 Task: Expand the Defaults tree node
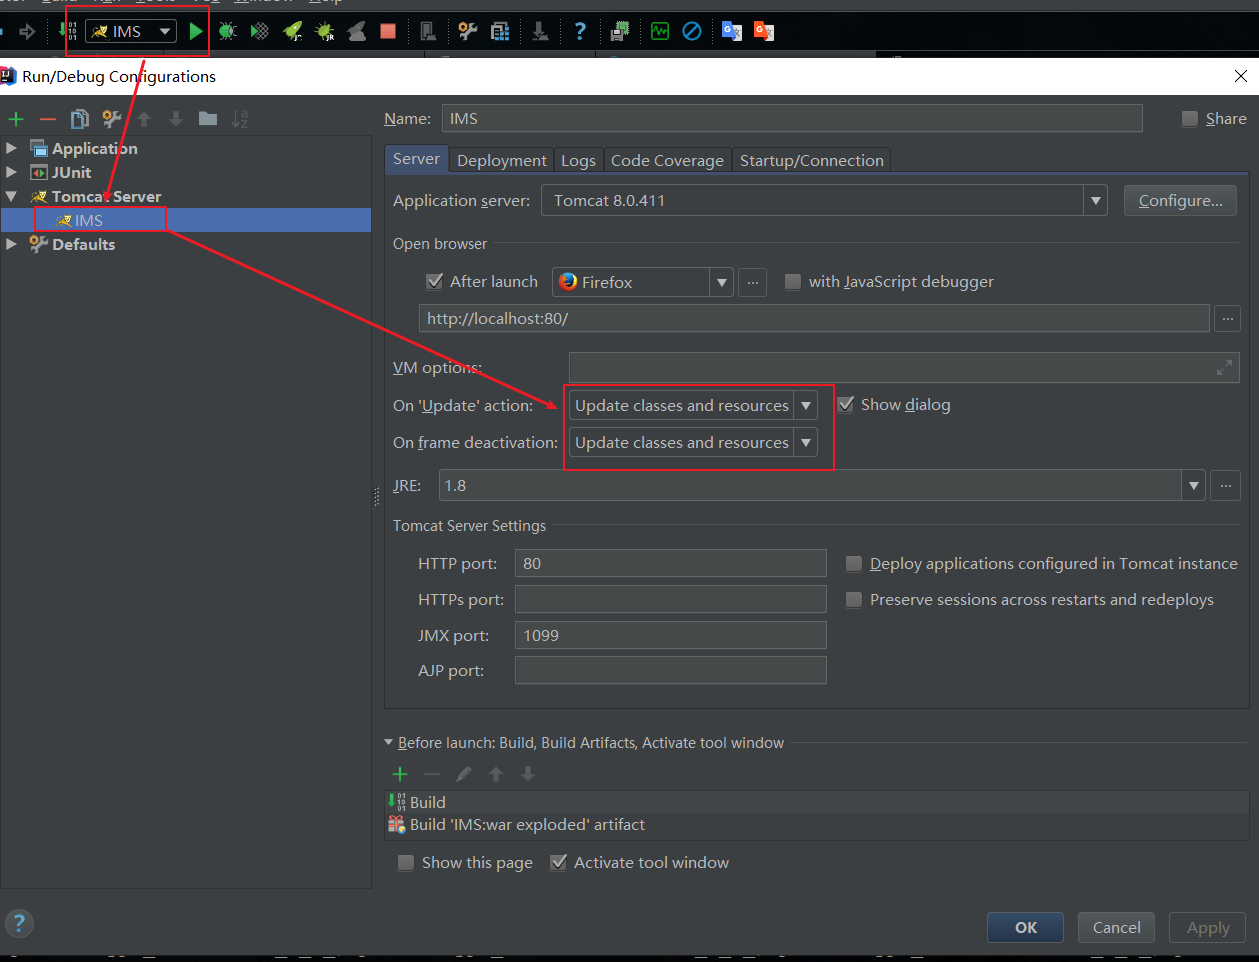[12, 244]
